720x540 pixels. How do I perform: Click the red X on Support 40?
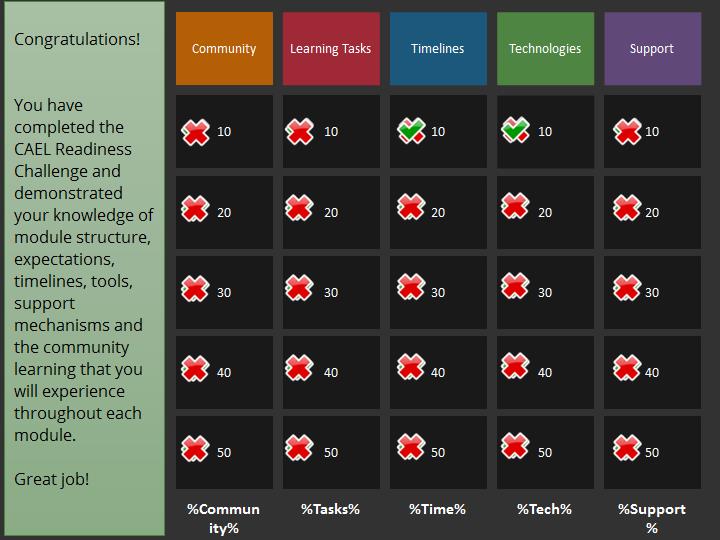627,368
